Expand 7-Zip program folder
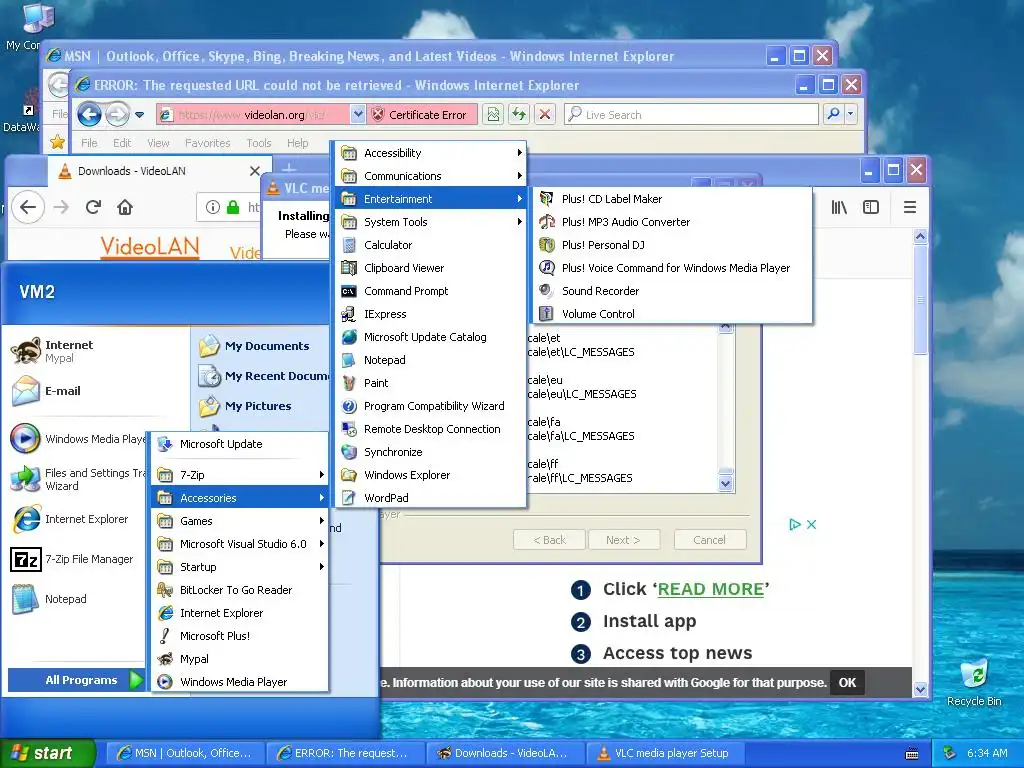 pyautogui.click(x=239, y=475)
